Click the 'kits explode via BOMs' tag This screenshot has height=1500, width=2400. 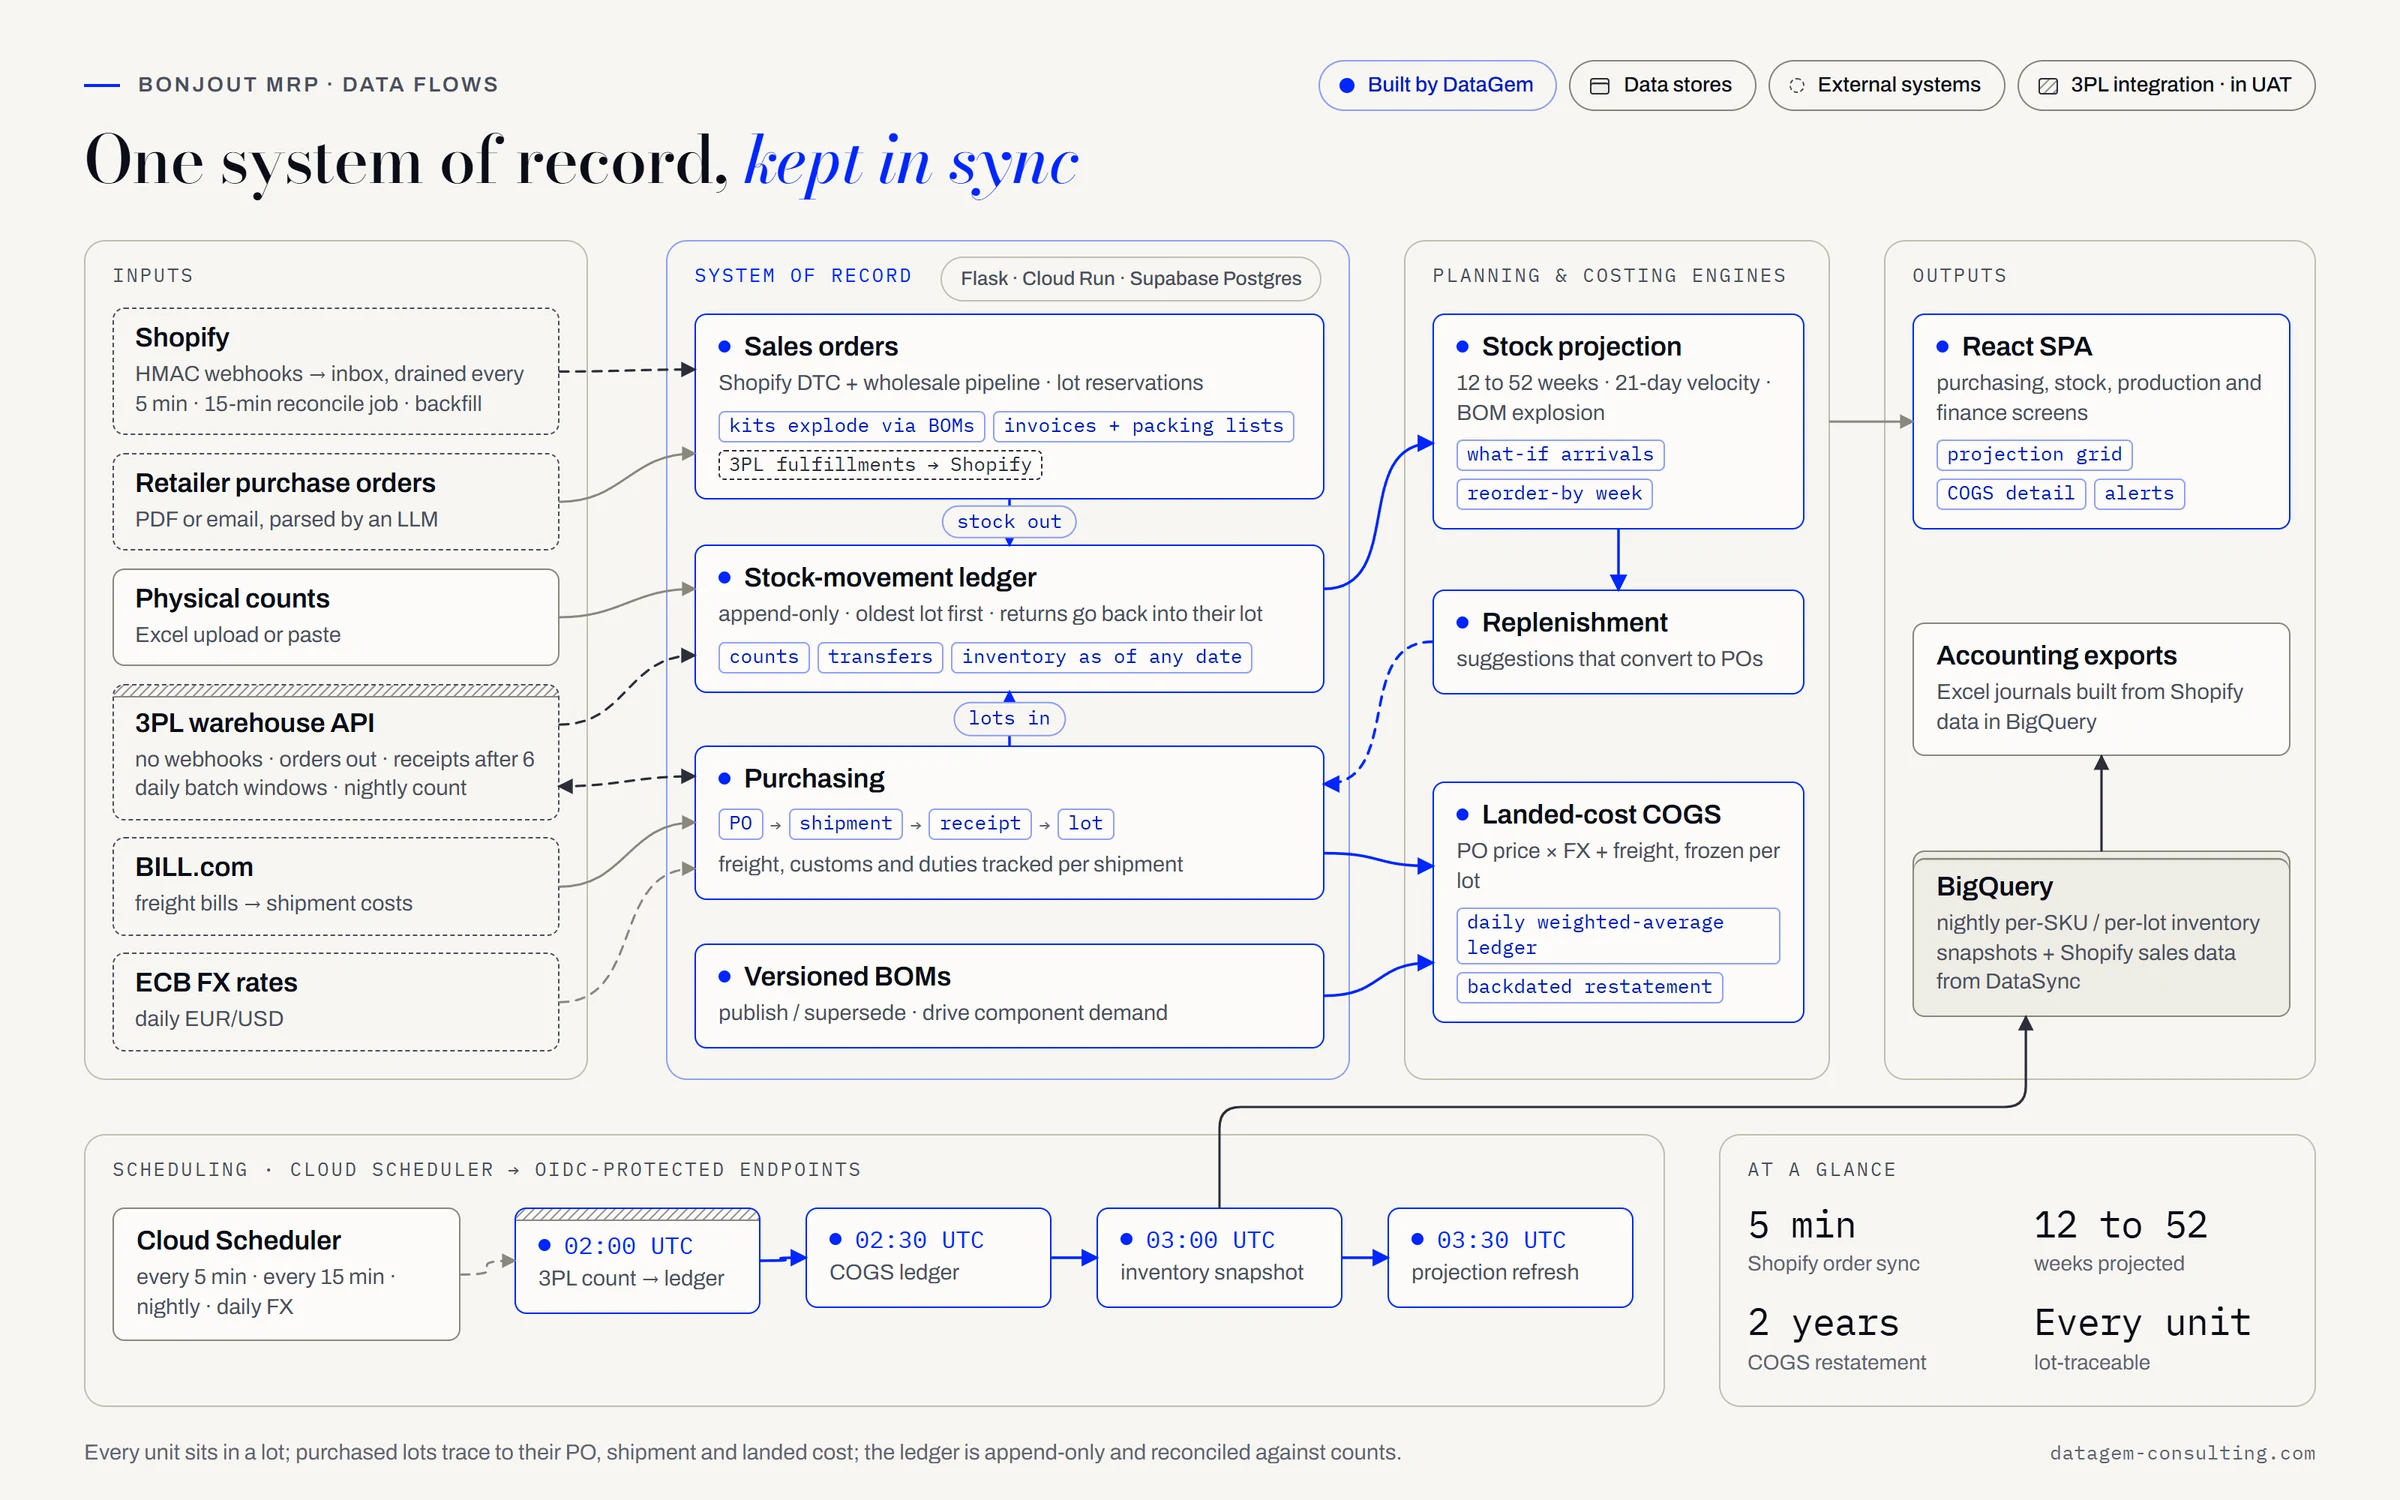pos(851,426)
